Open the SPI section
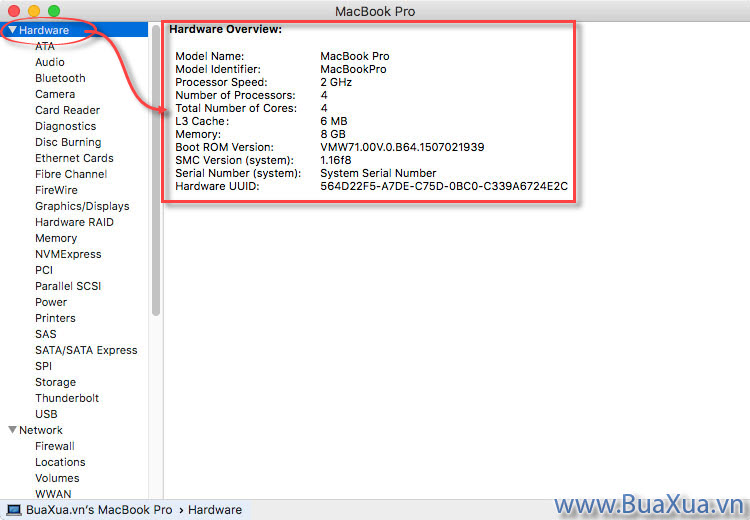Screen dimensions: 750x520 click(x=43, y=366)
